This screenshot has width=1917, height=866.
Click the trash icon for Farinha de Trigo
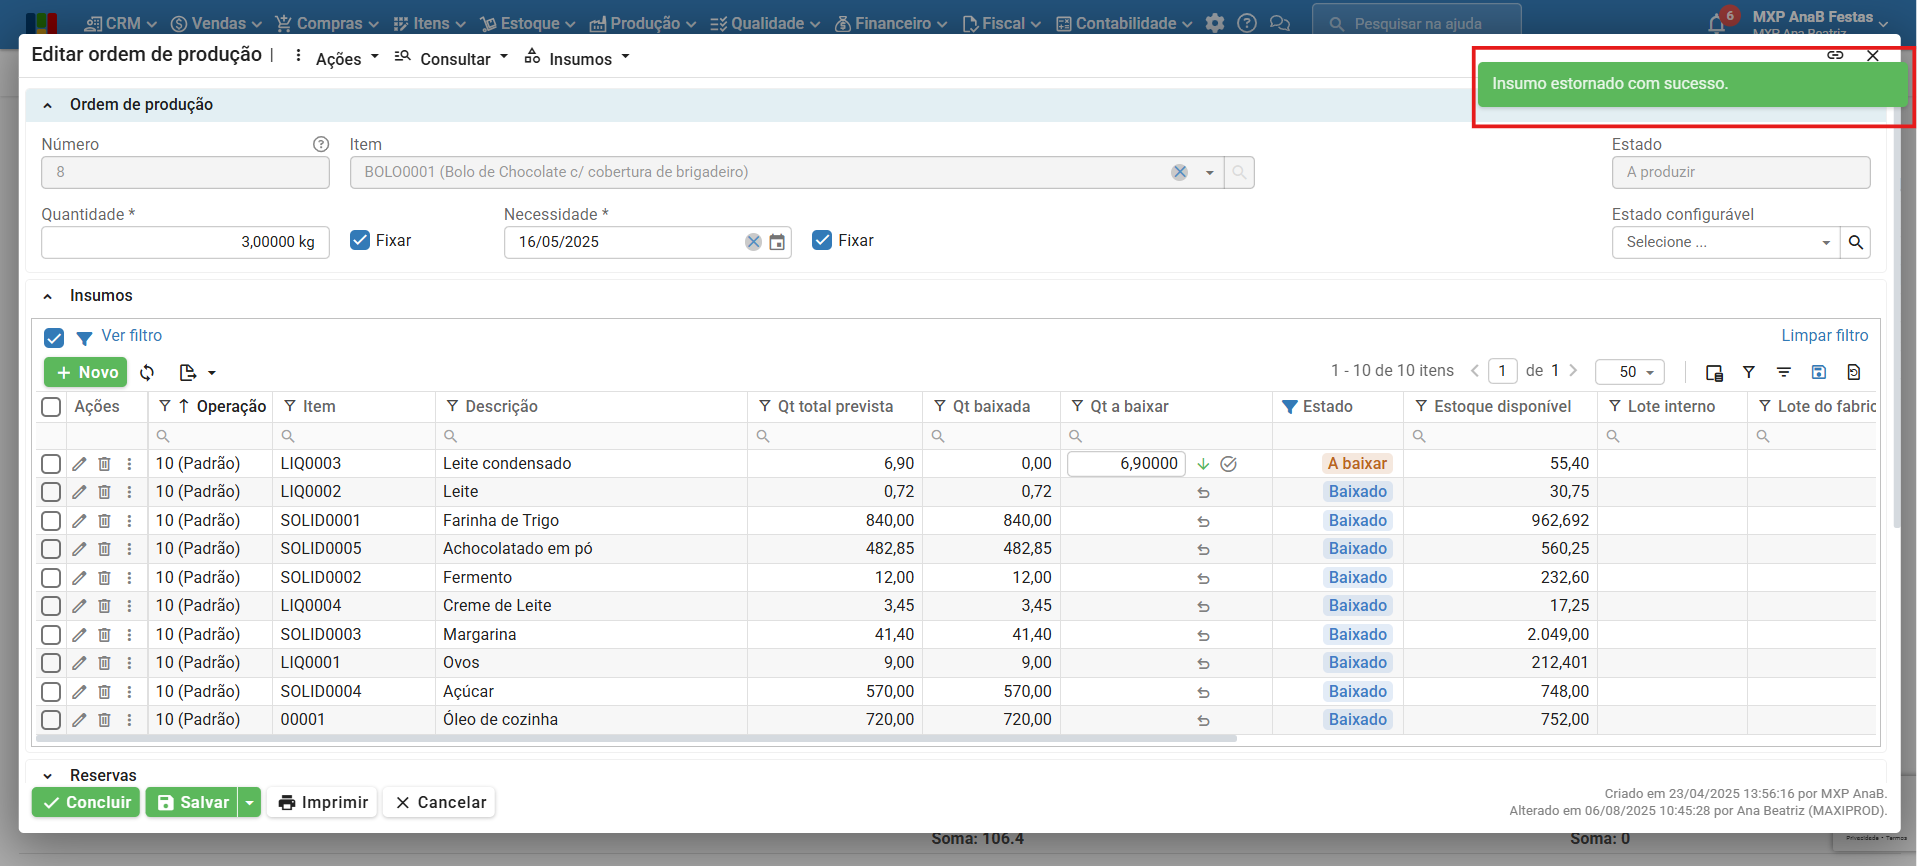pyautogui.click(x=104, y=521)
